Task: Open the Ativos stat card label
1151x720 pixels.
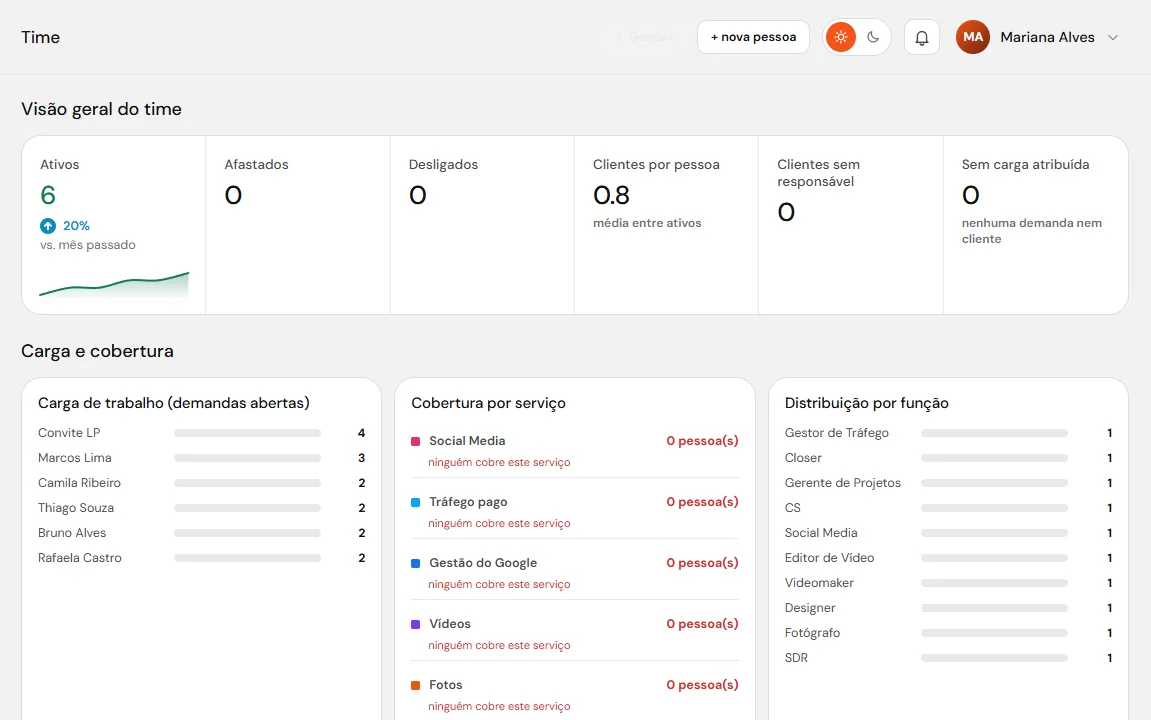Action: 59,164
